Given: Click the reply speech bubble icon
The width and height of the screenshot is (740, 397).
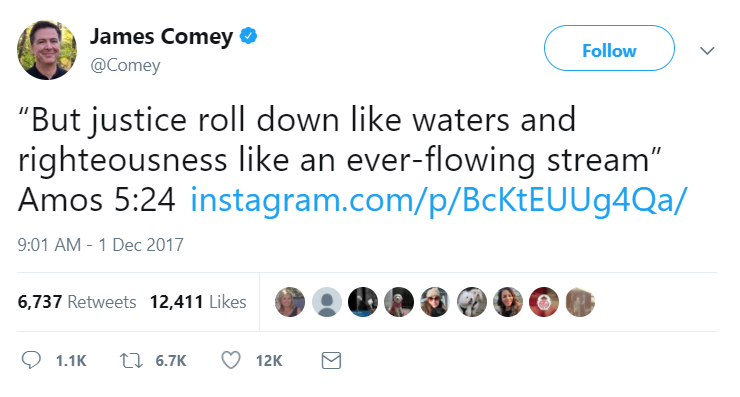Looking at the screenshot, I should pos(31,360).
